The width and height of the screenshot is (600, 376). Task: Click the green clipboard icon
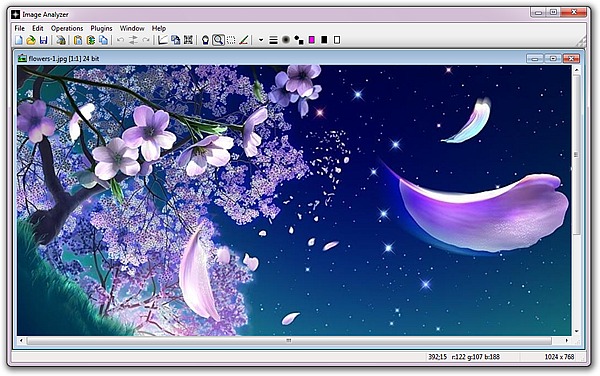(x=91, y=40)
